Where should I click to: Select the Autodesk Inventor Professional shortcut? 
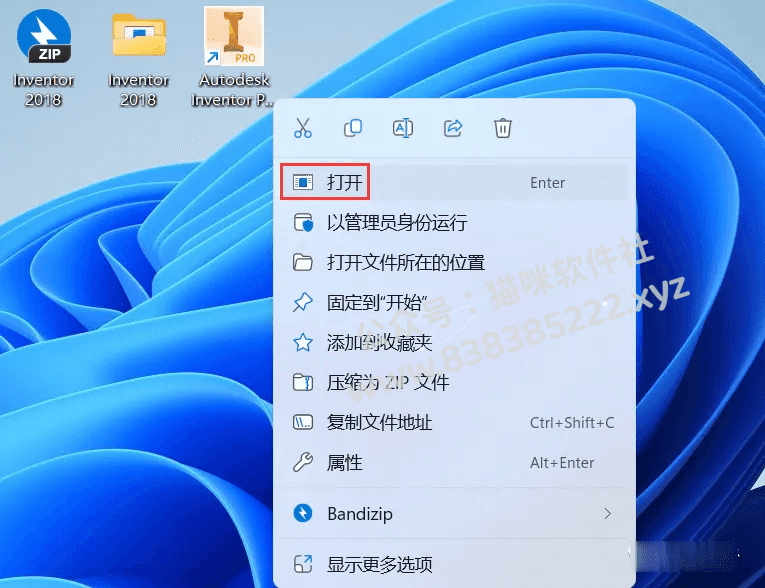(x=233, y=58)
